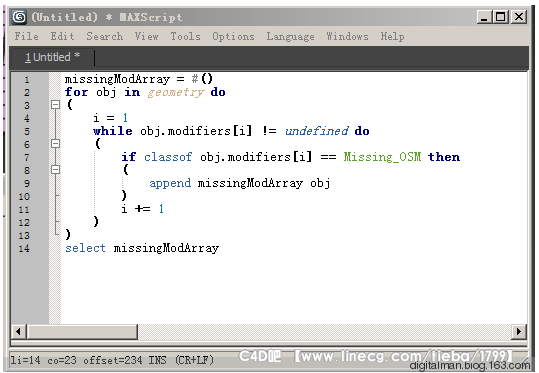Minimize the MAXScript editor window
The image size is (539, 373).
pyautogui.click(x=485, y=17)
